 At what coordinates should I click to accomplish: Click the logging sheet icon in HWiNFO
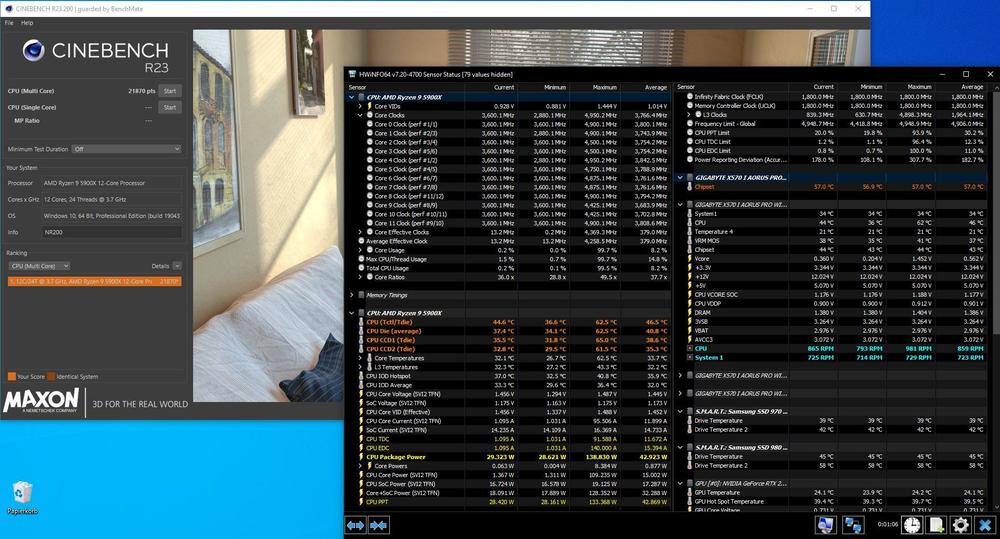pyautogui.click(x=937, y=525)
